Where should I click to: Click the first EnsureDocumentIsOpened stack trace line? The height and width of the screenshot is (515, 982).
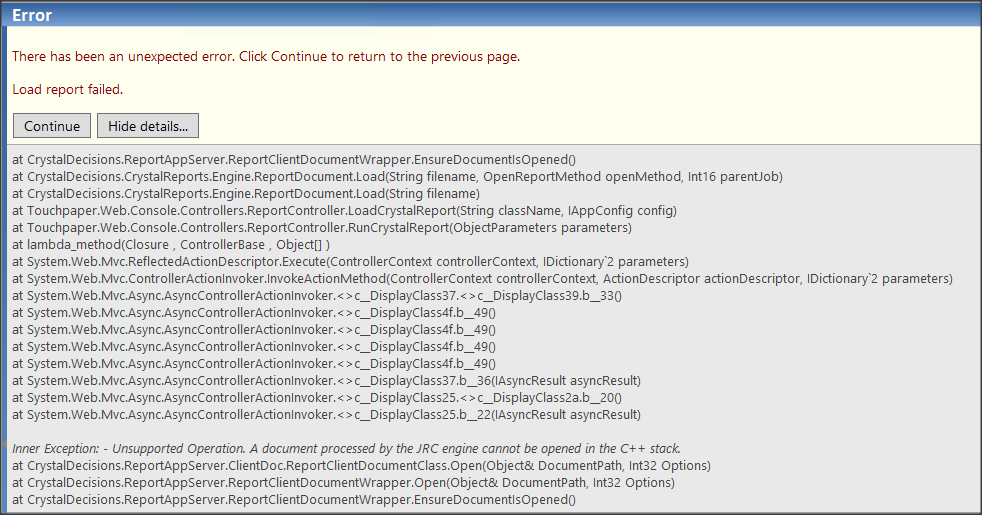(x=294, y=159)
